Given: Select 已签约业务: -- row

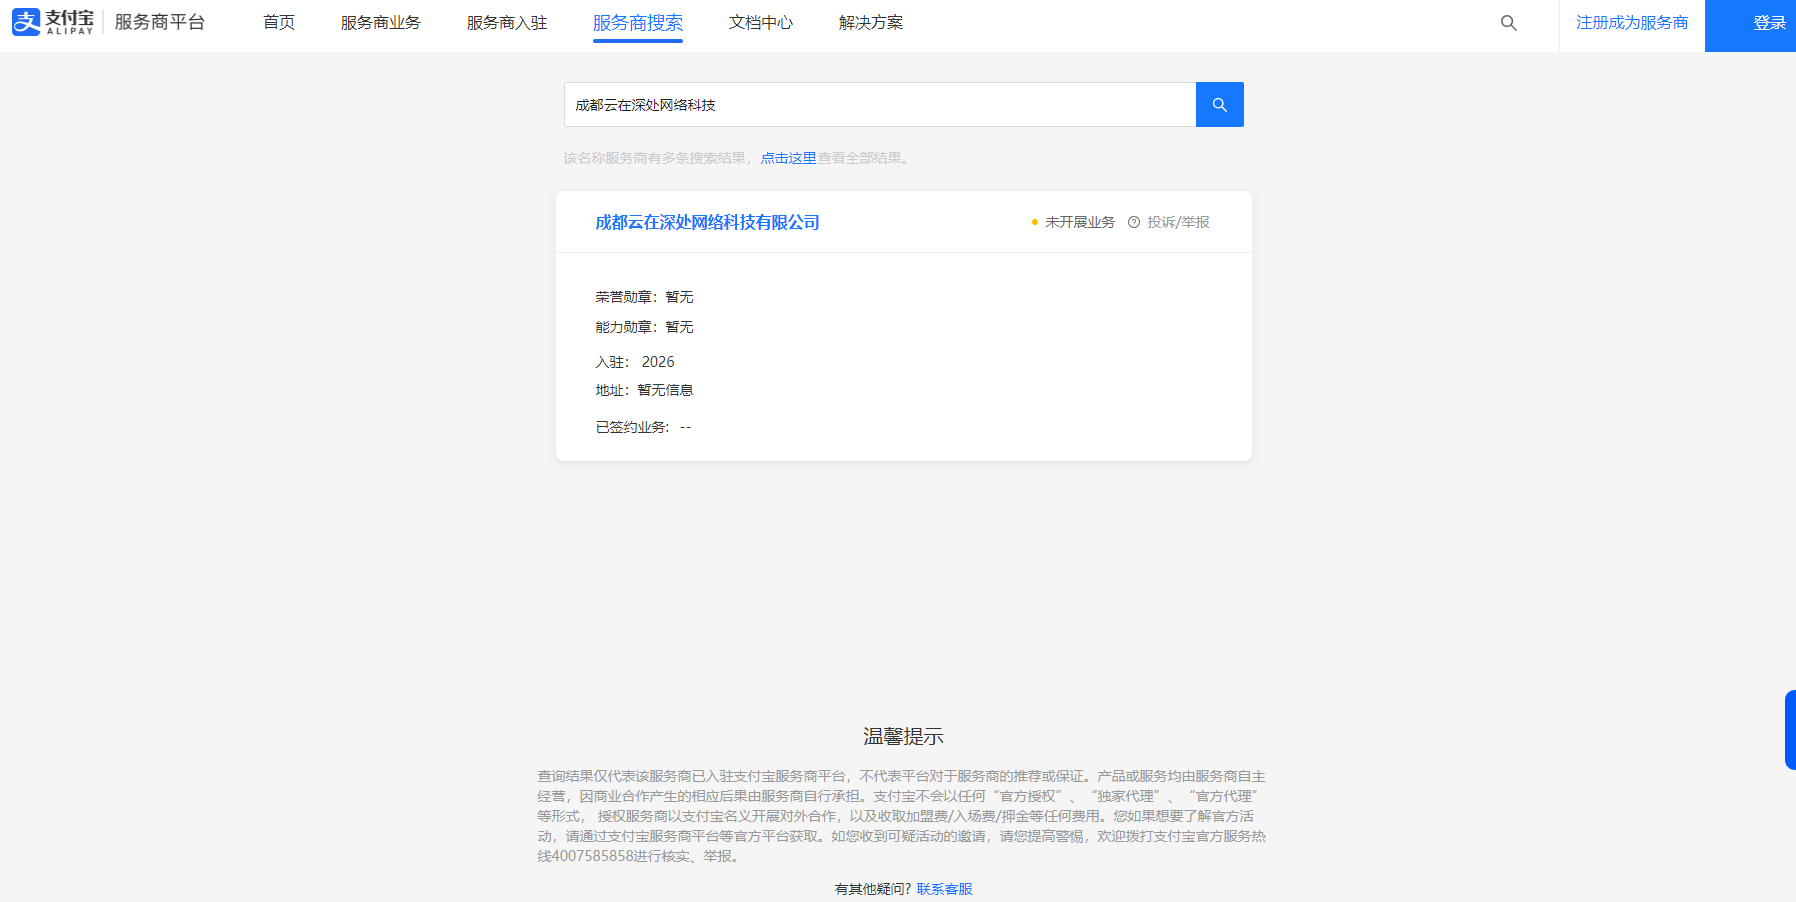Looking at the screenshot, I should tap(643, 427).
